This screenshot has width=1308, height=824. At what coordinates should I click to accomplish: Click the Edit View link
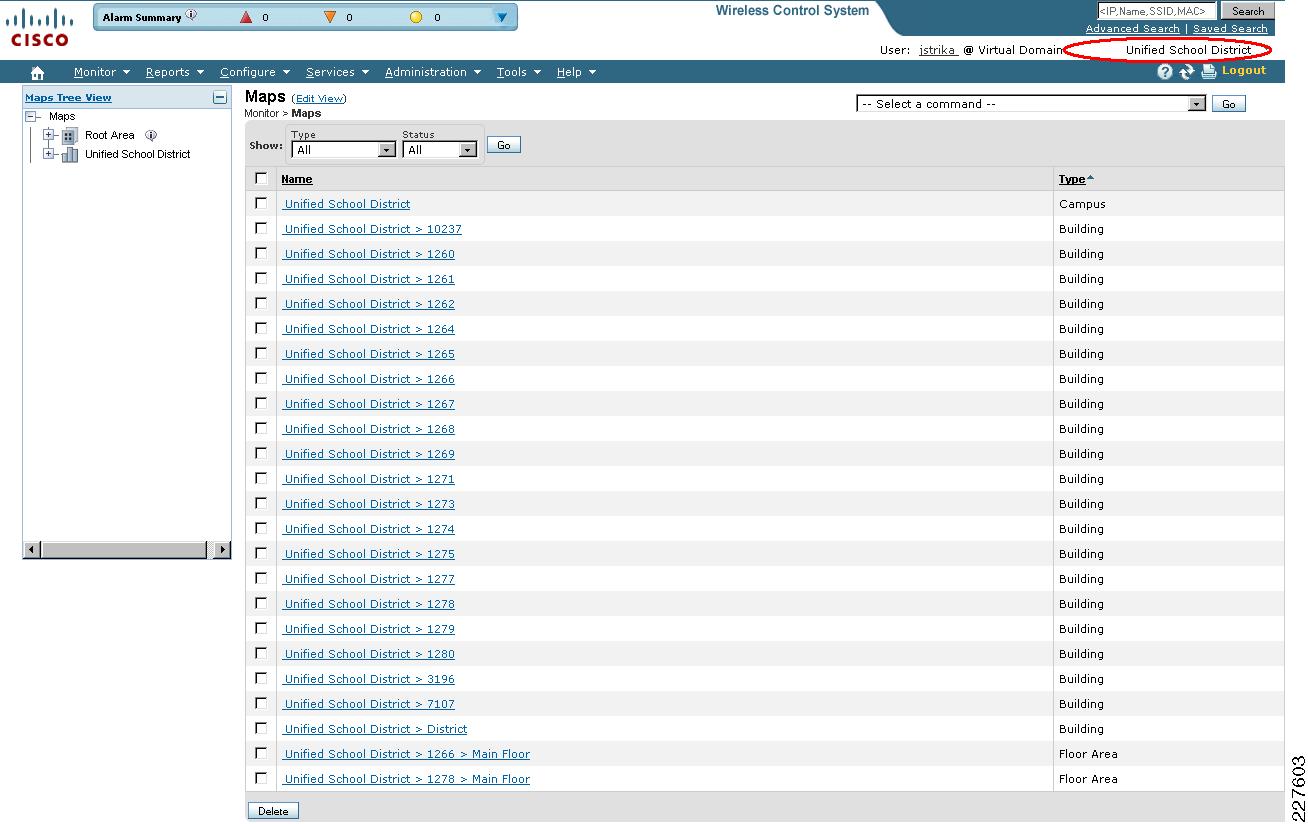click(319, 99)
